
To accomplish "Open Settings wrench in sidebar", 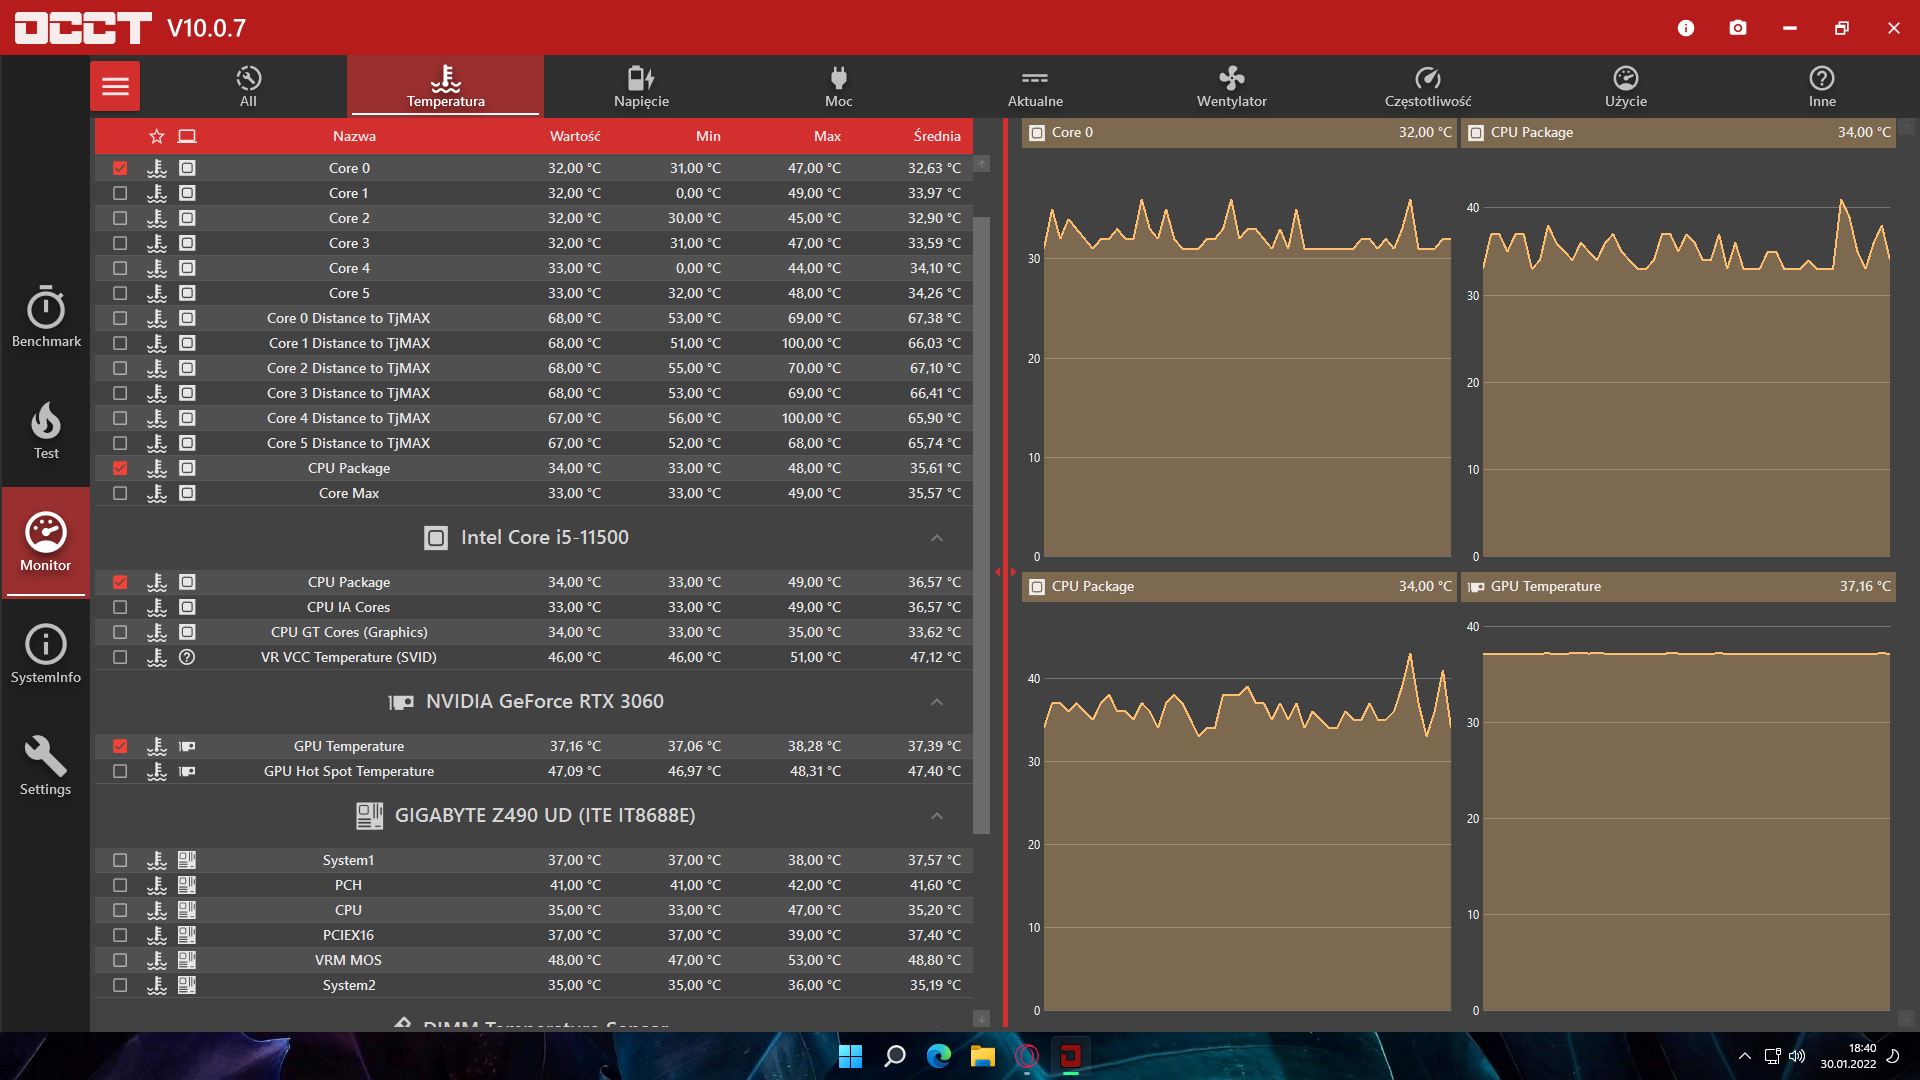I will pos(46,766).
